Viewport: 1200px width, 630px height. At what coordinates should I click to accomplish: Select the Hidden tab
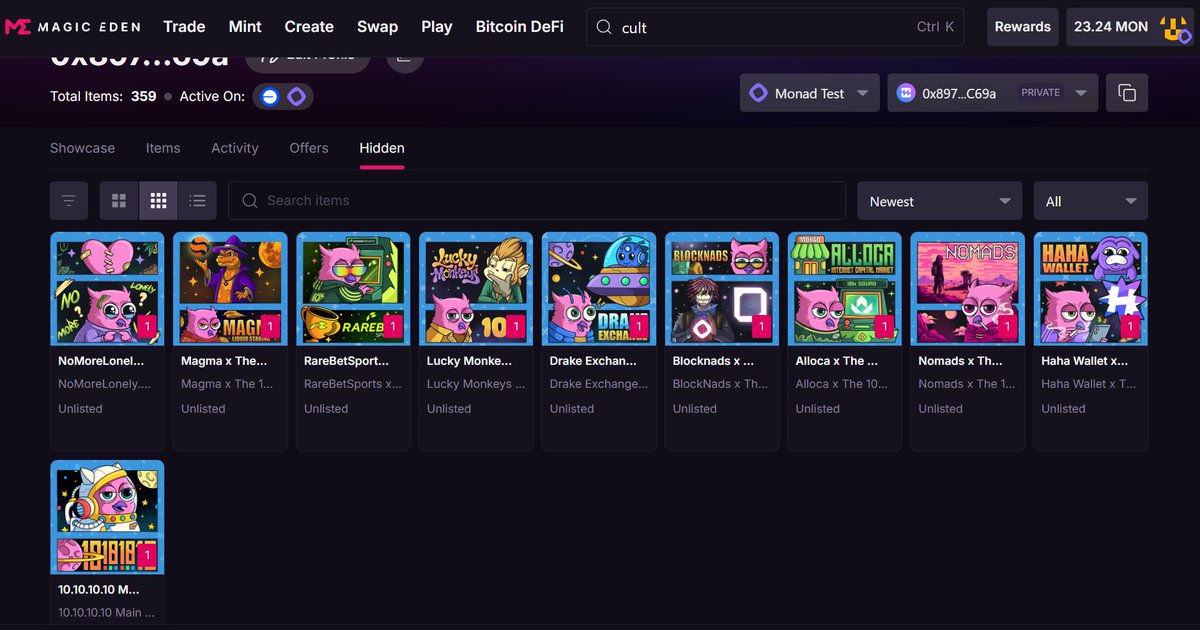(x=382, y=148)
